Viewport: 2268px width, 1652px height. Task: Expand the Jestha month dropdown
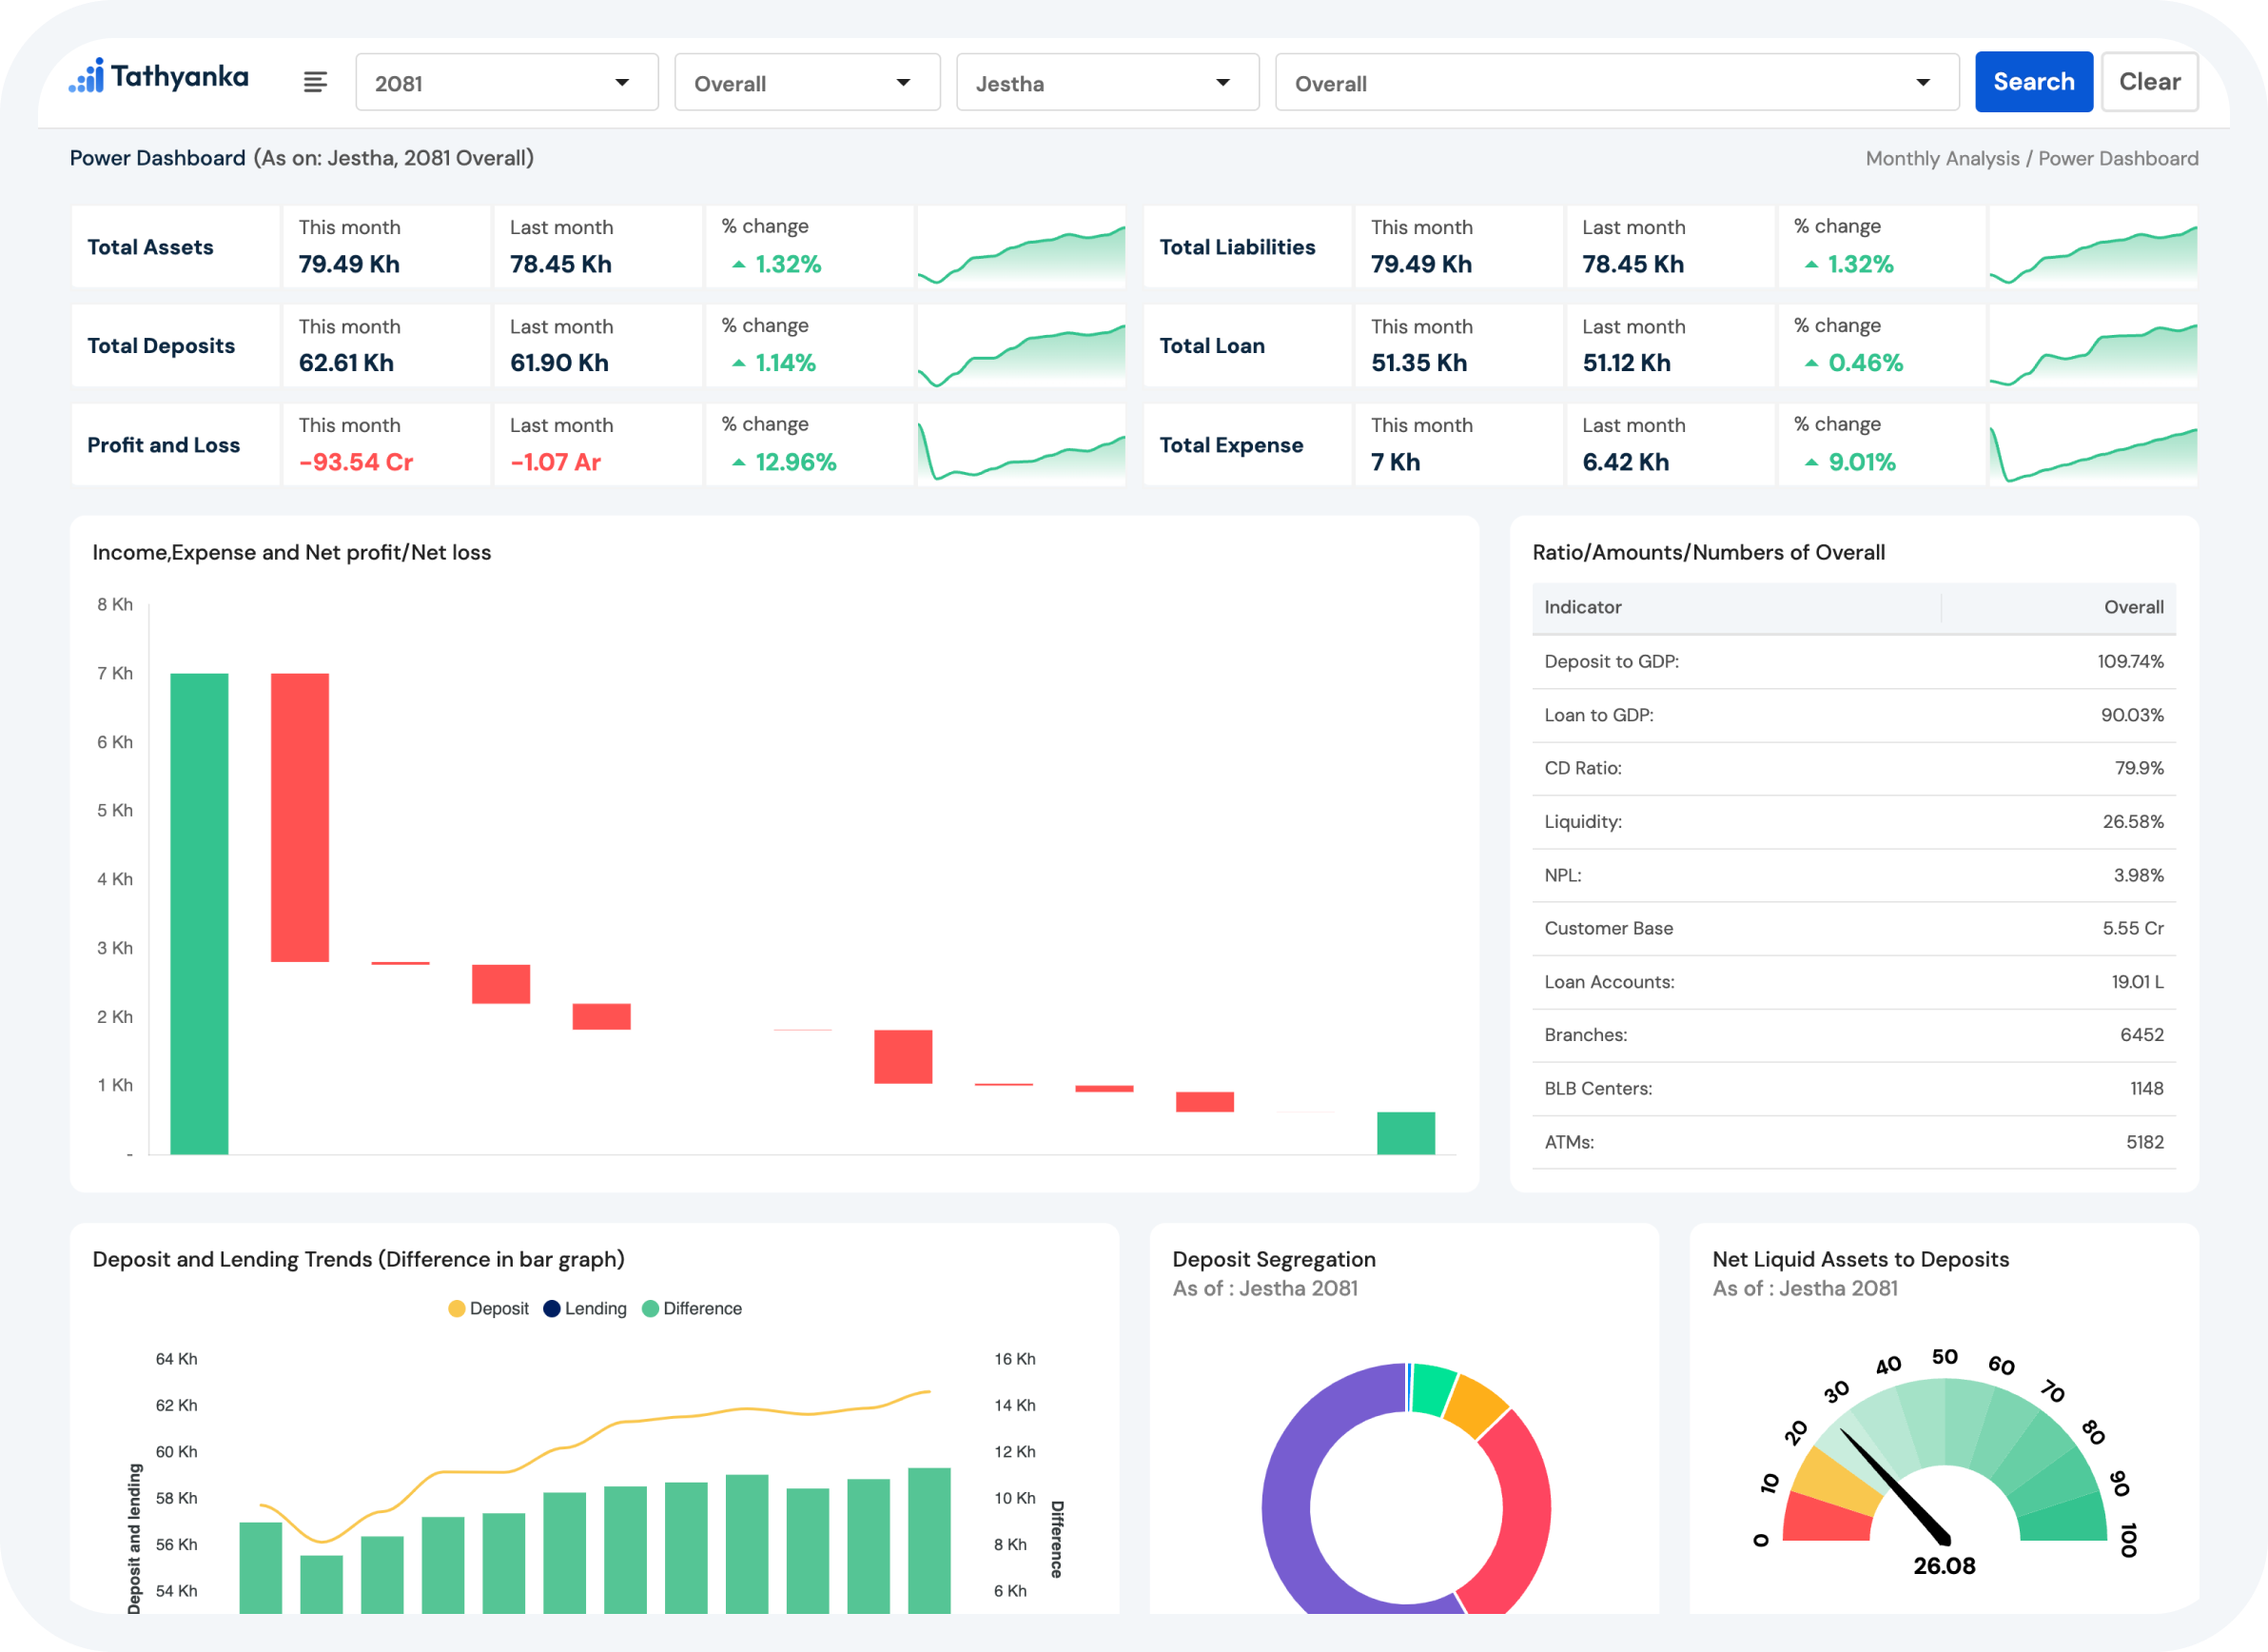tap(1107, 83)
